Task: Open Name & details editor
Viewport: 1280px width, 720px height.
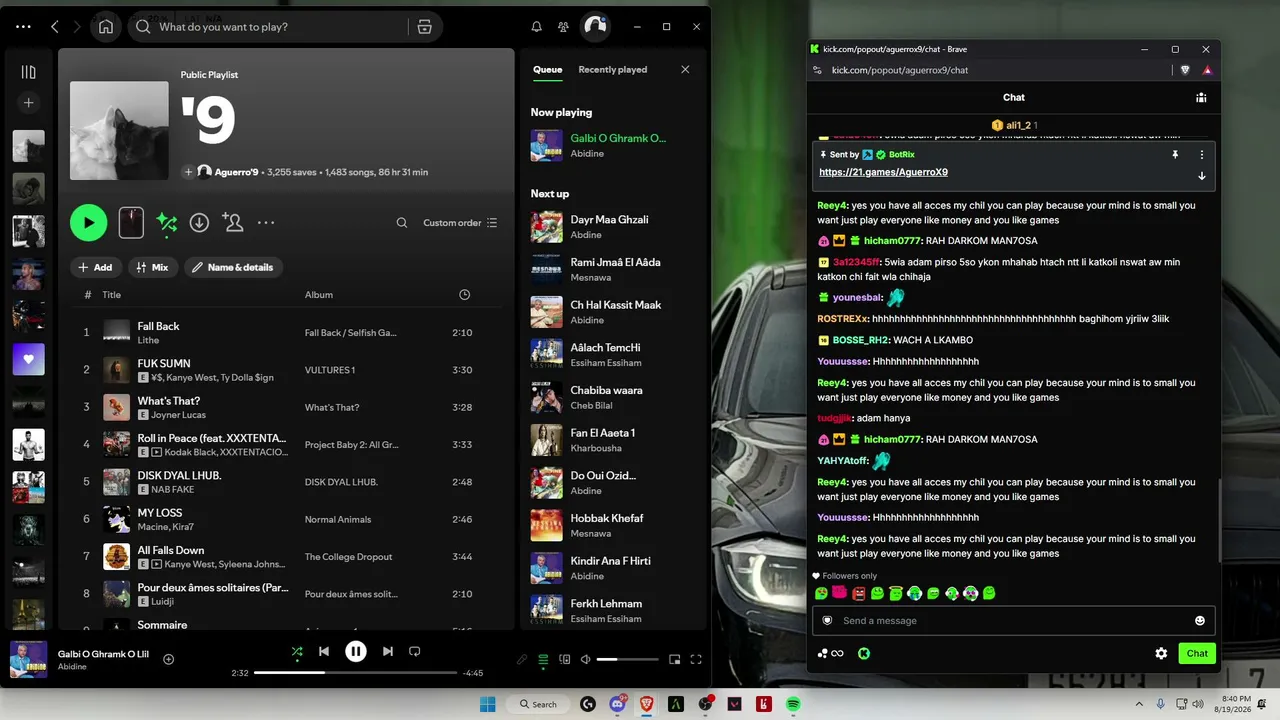Action: pyautogui.click(x=232, y=267)
